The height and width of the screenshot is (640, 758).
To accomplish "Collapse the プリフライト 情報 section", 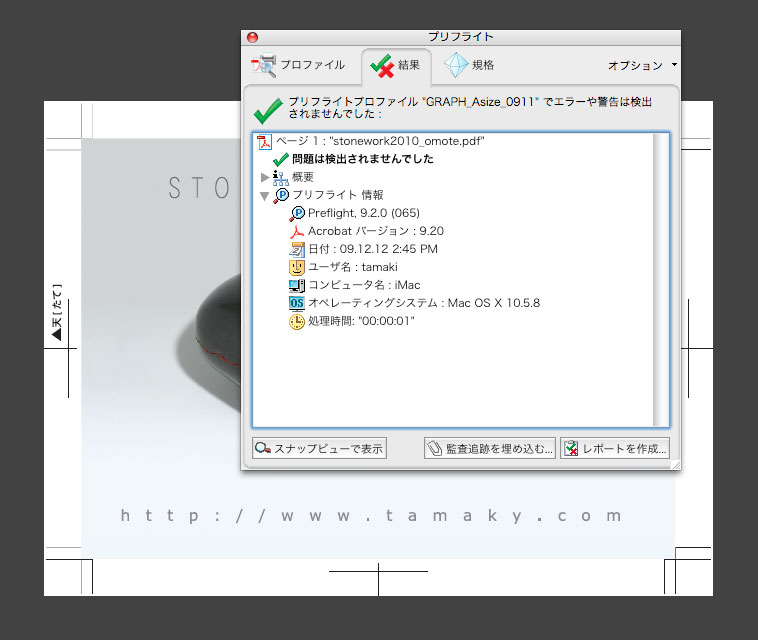I will point(264,195).
